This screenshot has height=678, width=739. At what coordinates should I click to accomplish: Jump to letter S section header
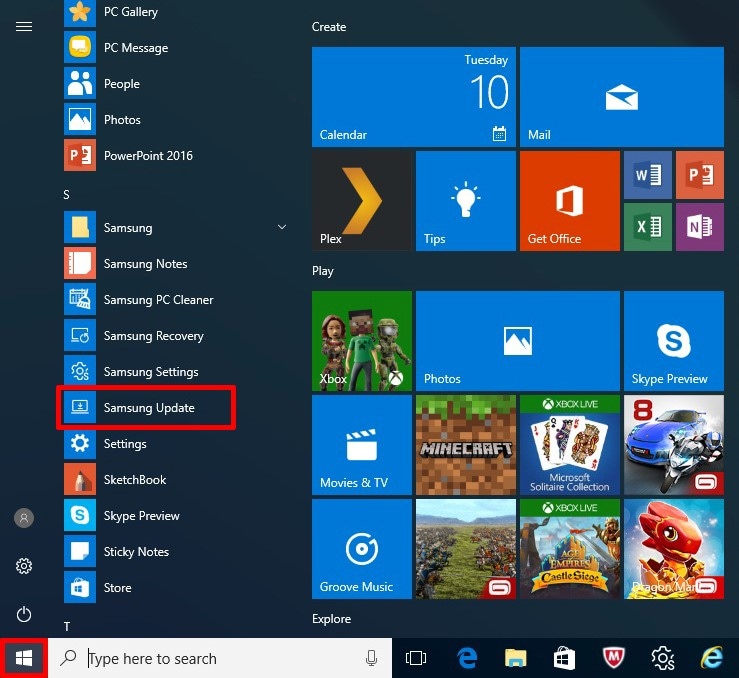[66, 195]
